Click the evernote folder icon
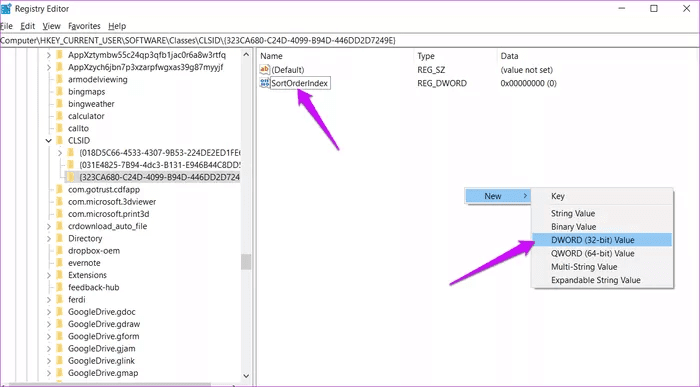700x387 pixels. tap(60, 263)
